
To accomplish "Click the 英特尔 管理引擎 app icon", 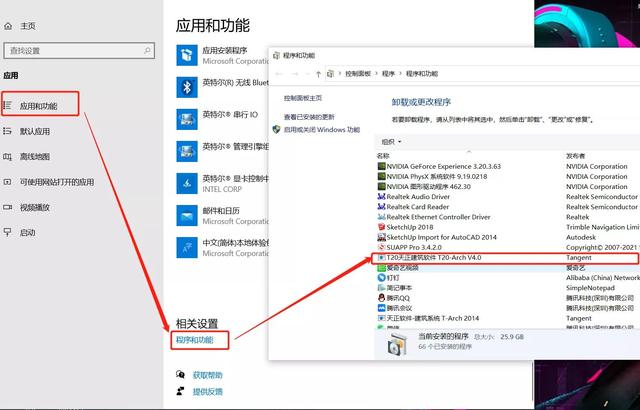I will [x=187, y=151].
